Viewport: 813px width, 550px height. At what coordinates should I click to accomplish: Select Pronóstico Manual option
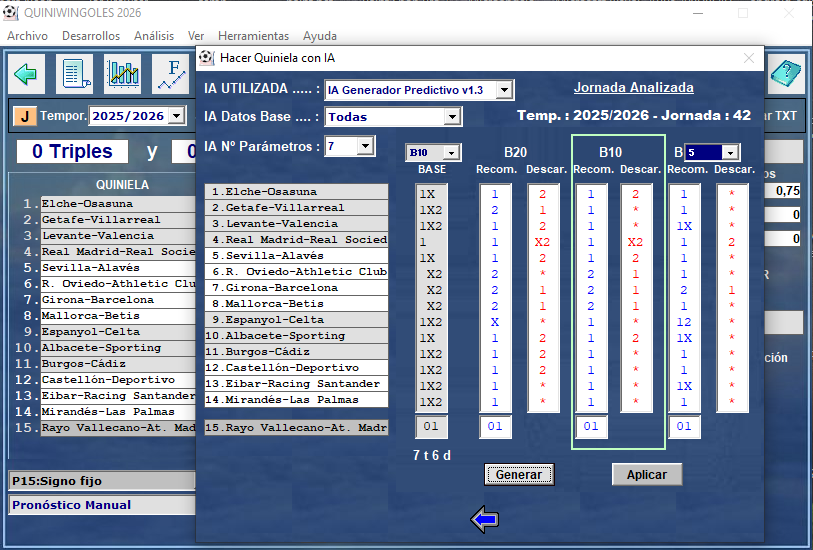[102, 505]
